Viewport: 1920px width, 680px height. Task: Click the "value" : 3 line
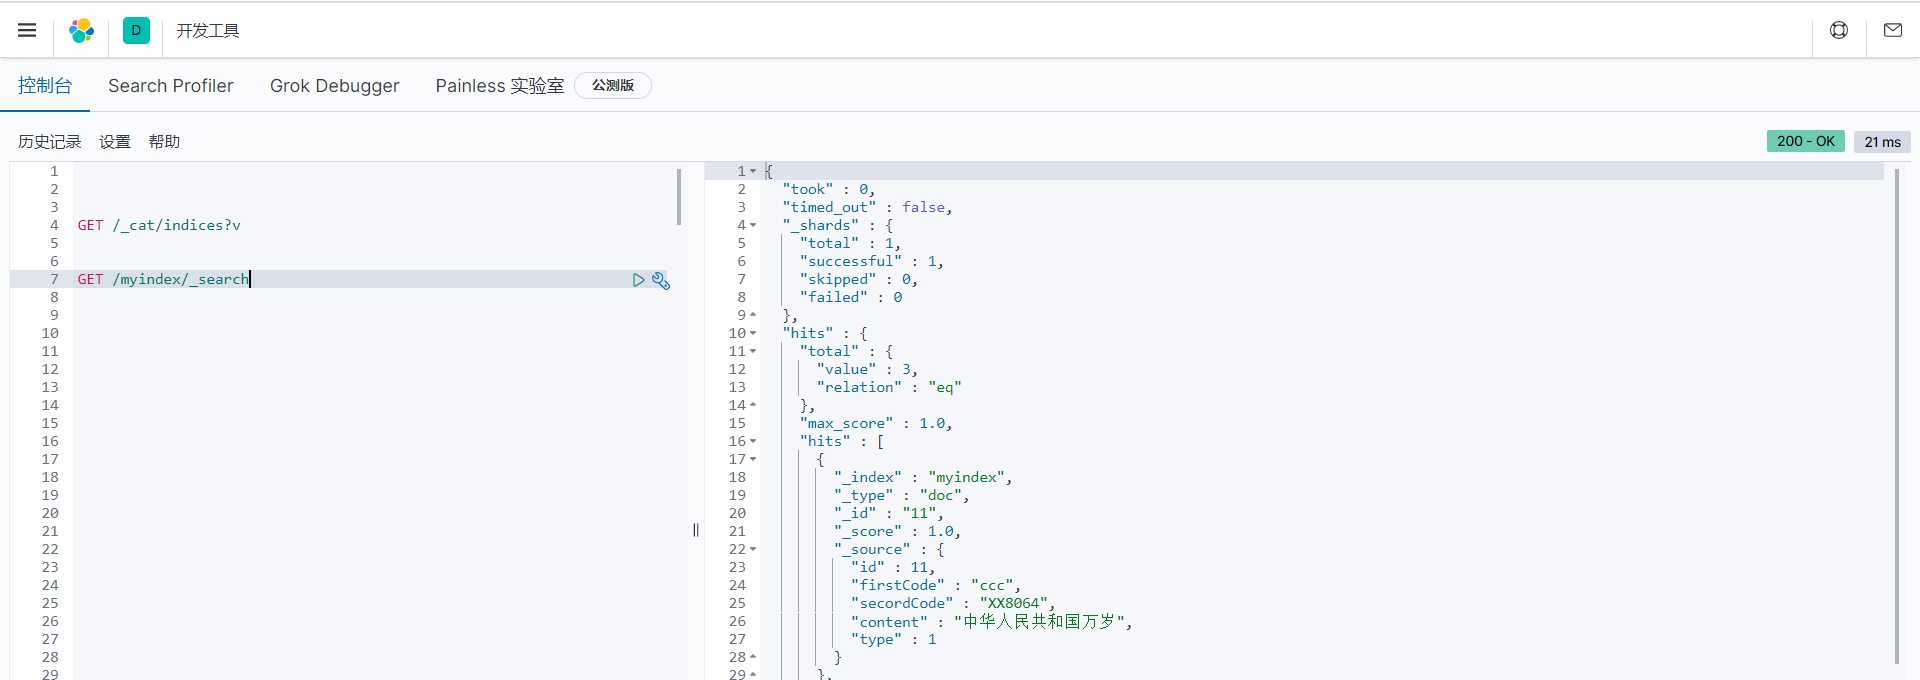(867, 369)
